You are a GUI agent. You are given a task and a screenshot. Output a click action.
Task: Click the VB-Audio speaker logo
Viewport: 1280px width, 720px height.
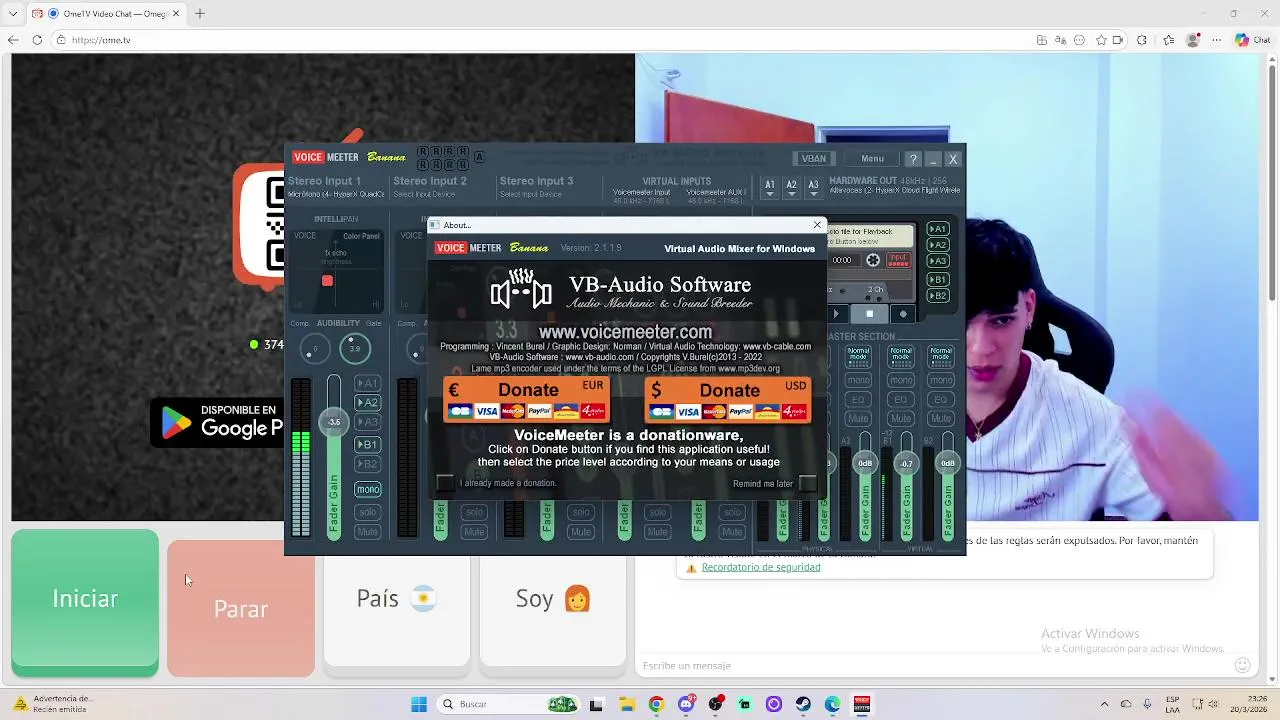[x=521, y=290]
